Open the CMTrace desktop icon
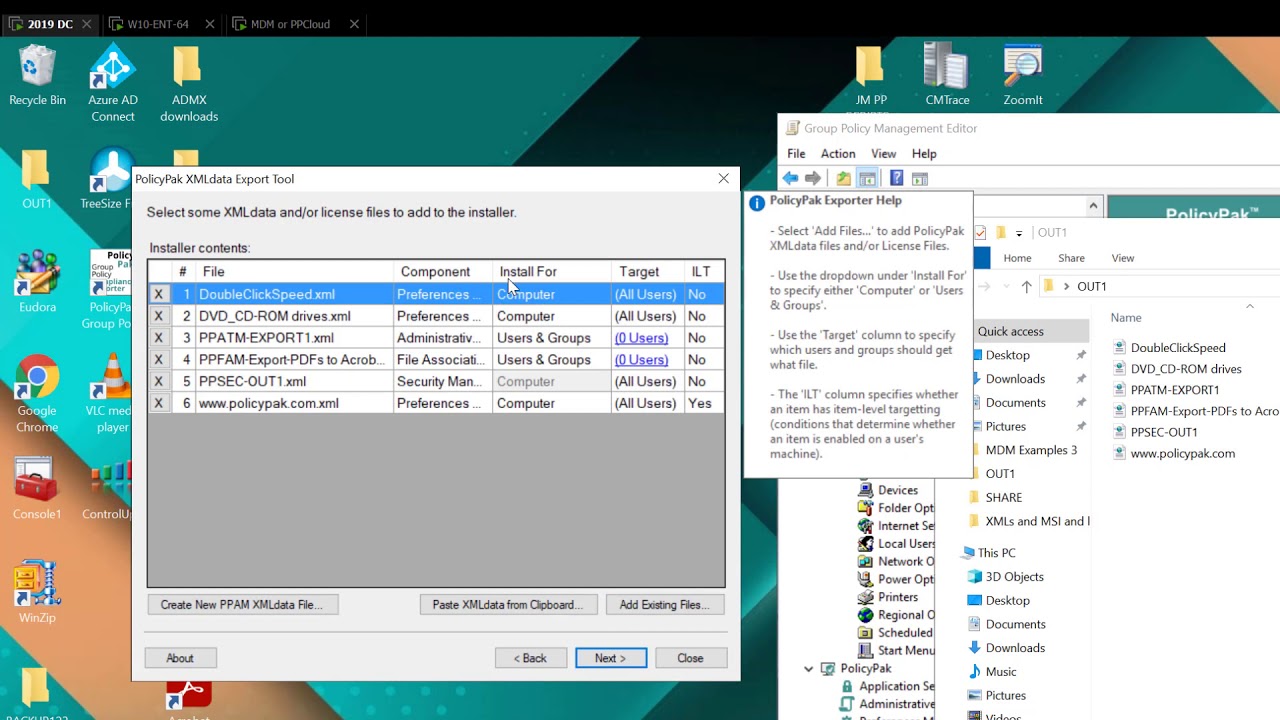 click(947, 76)
